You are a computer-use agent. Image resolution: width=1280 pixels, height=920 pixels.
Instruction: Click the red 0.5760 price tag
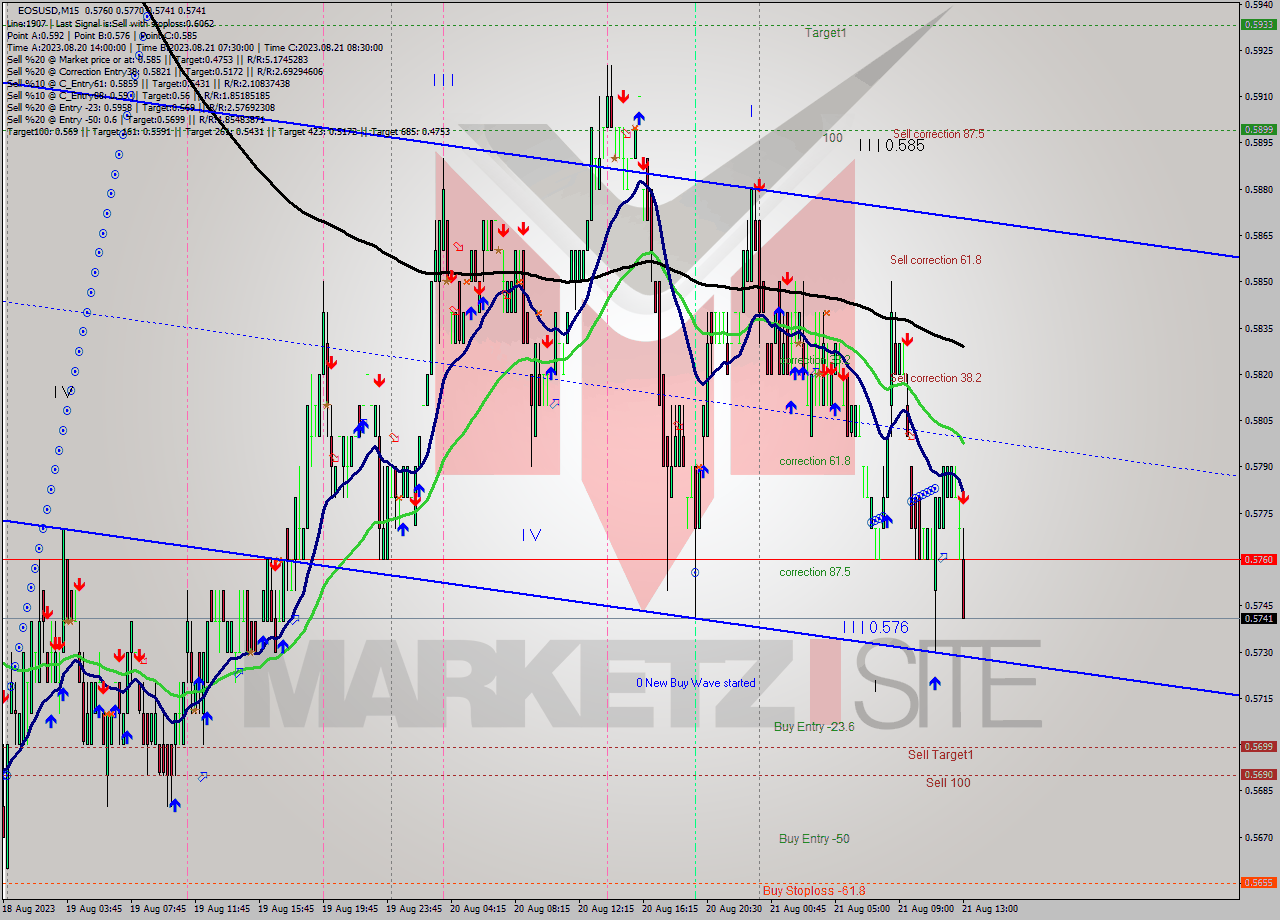1258,560
